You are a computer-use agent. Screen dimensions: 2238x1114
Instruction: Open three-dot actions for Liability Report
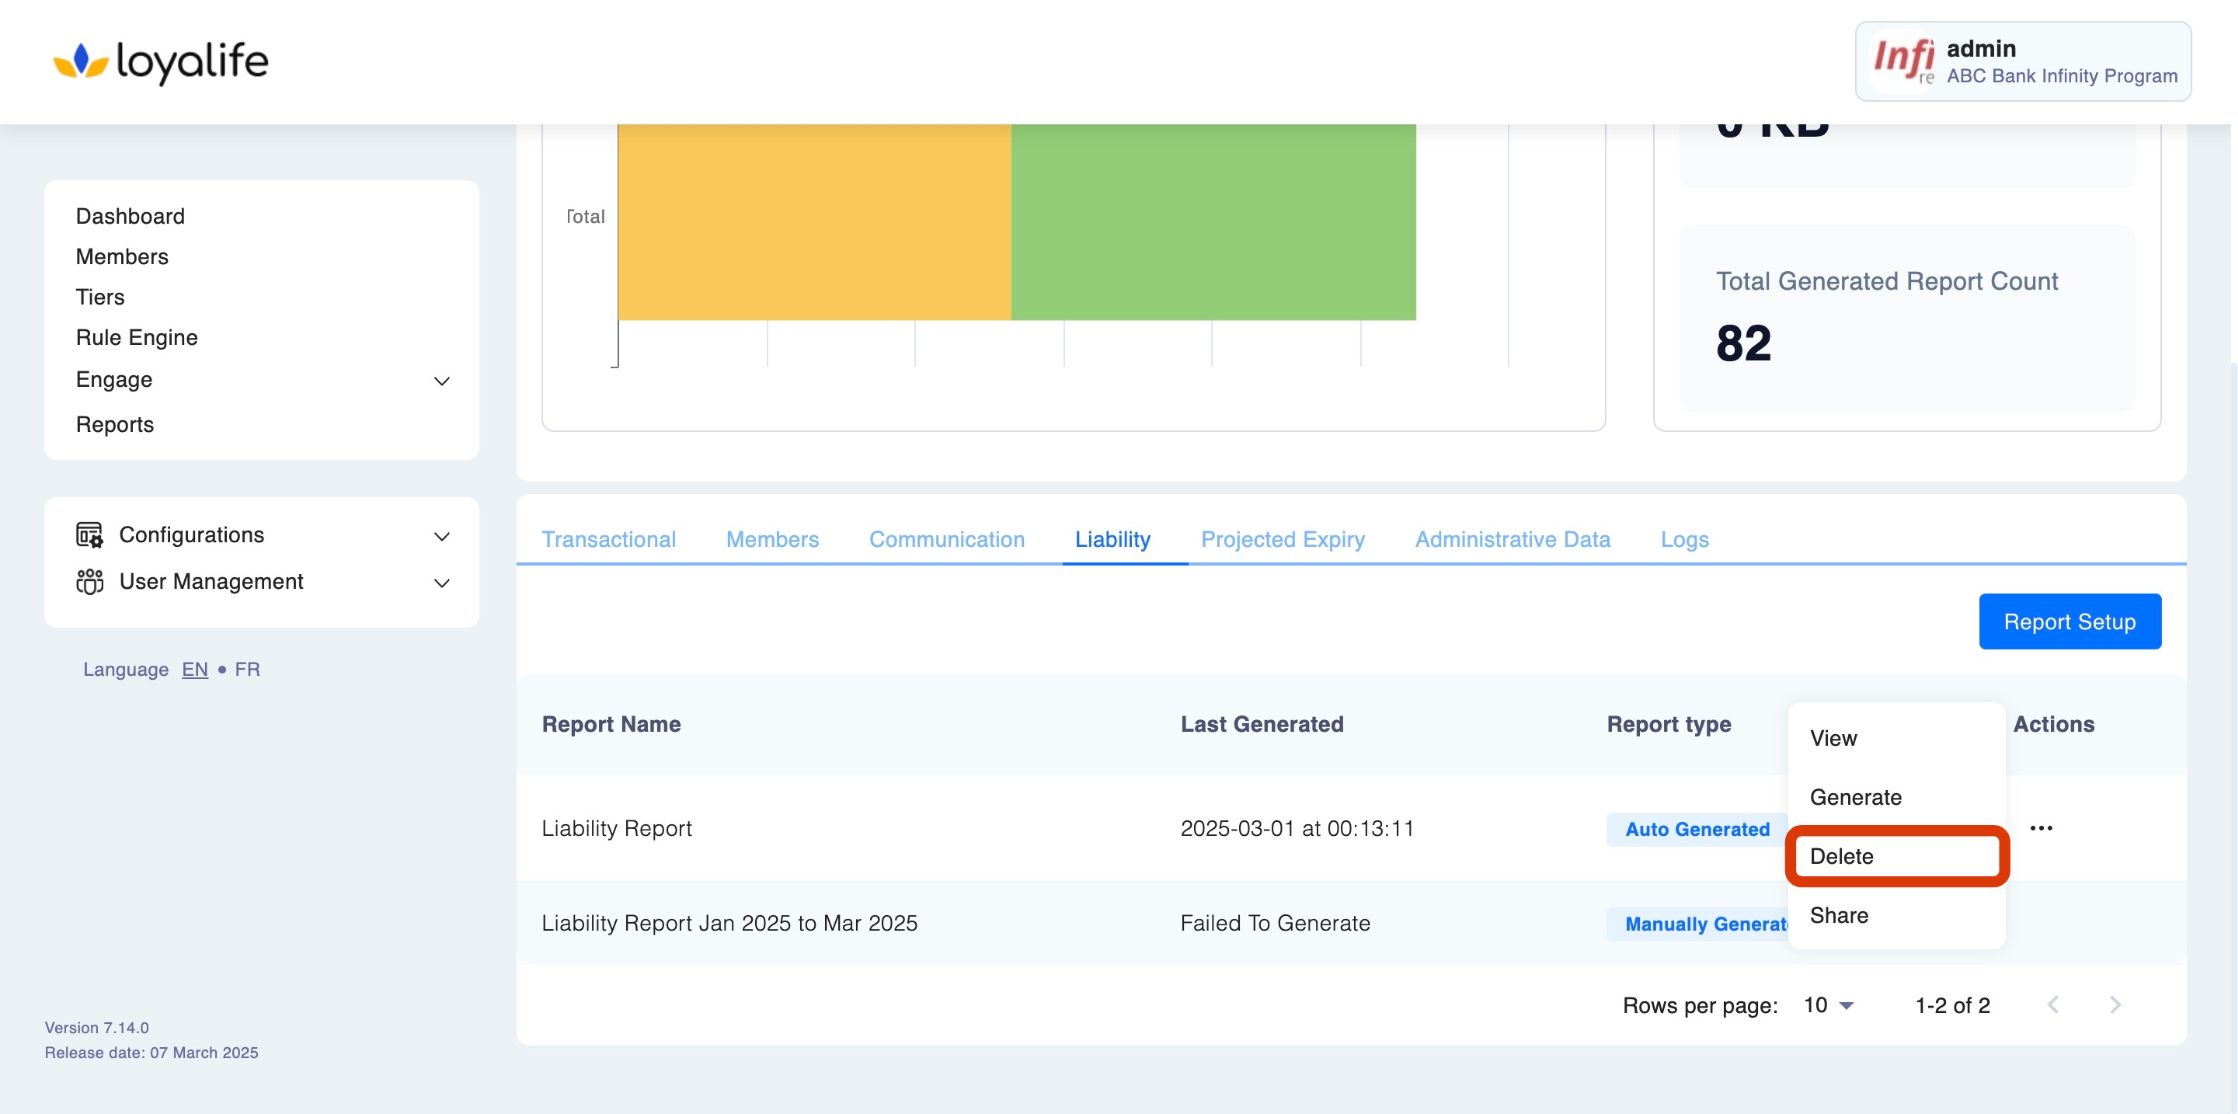(x=2041, y=828)
